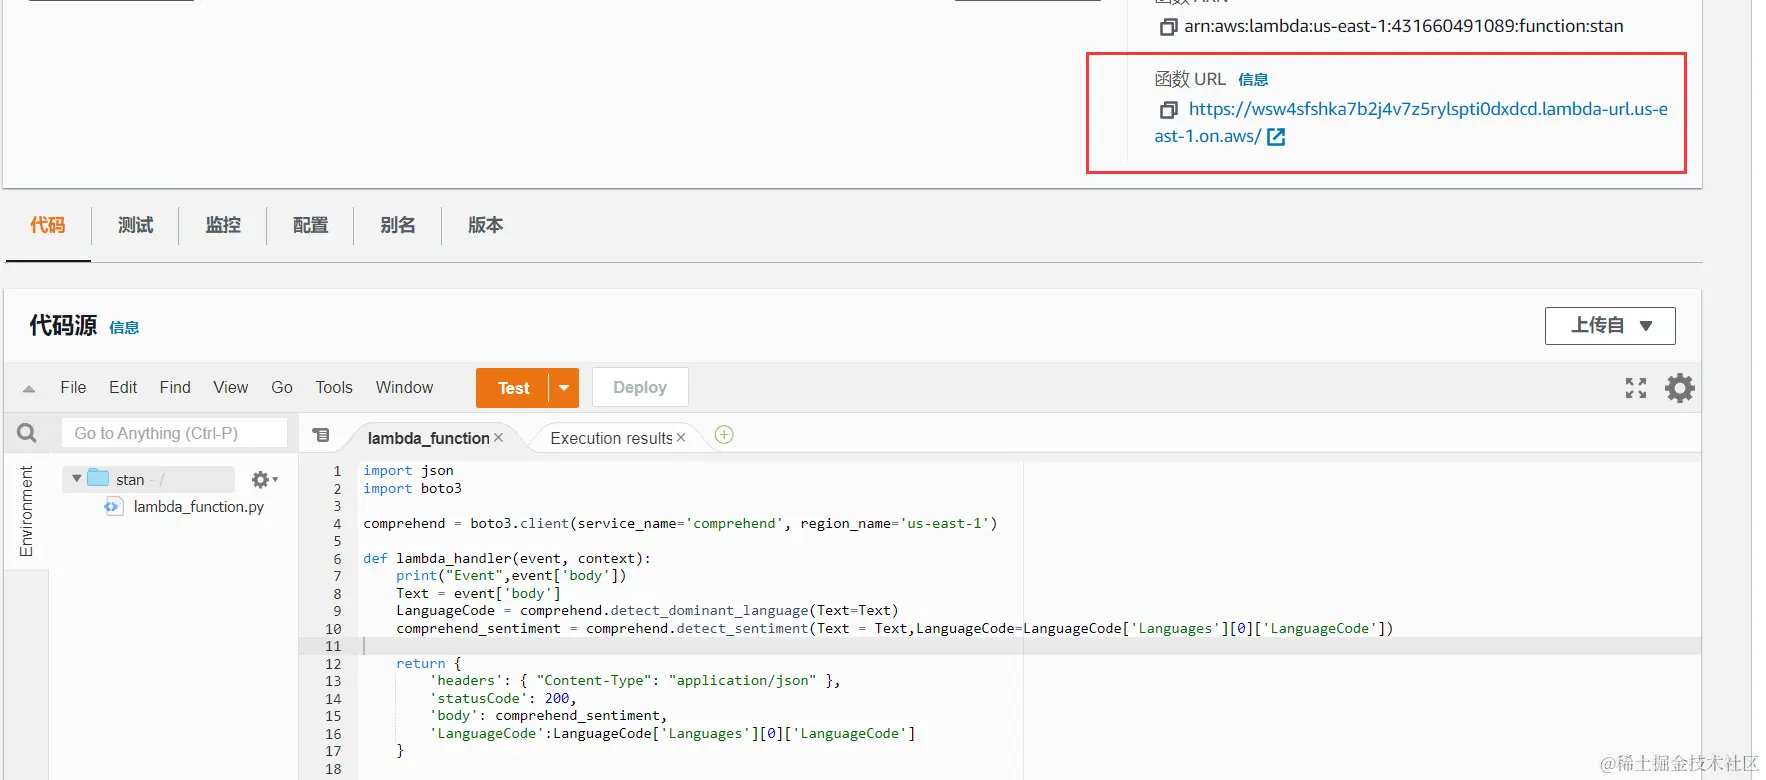Click the 'def lambda_handler' code line

507,559
